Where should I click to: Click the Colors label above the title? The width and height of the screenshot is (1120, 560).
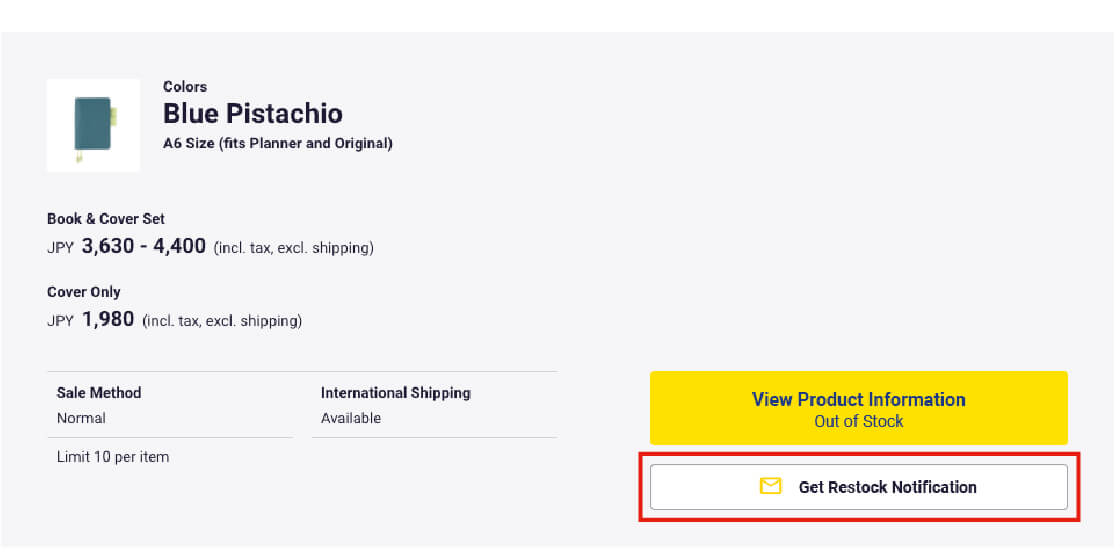click(x=185, y=87)
